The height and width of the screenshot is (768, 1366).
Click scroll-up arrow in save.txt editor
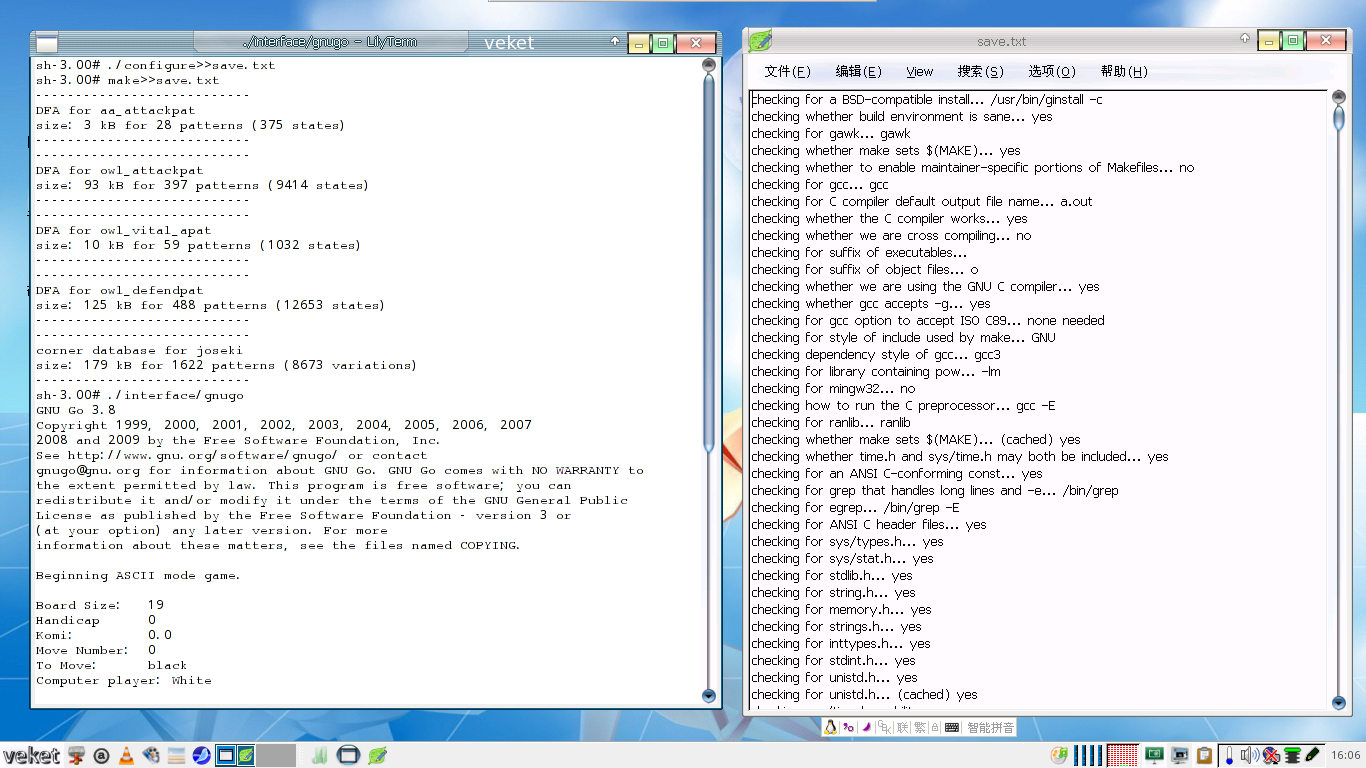pos(1339,97)
